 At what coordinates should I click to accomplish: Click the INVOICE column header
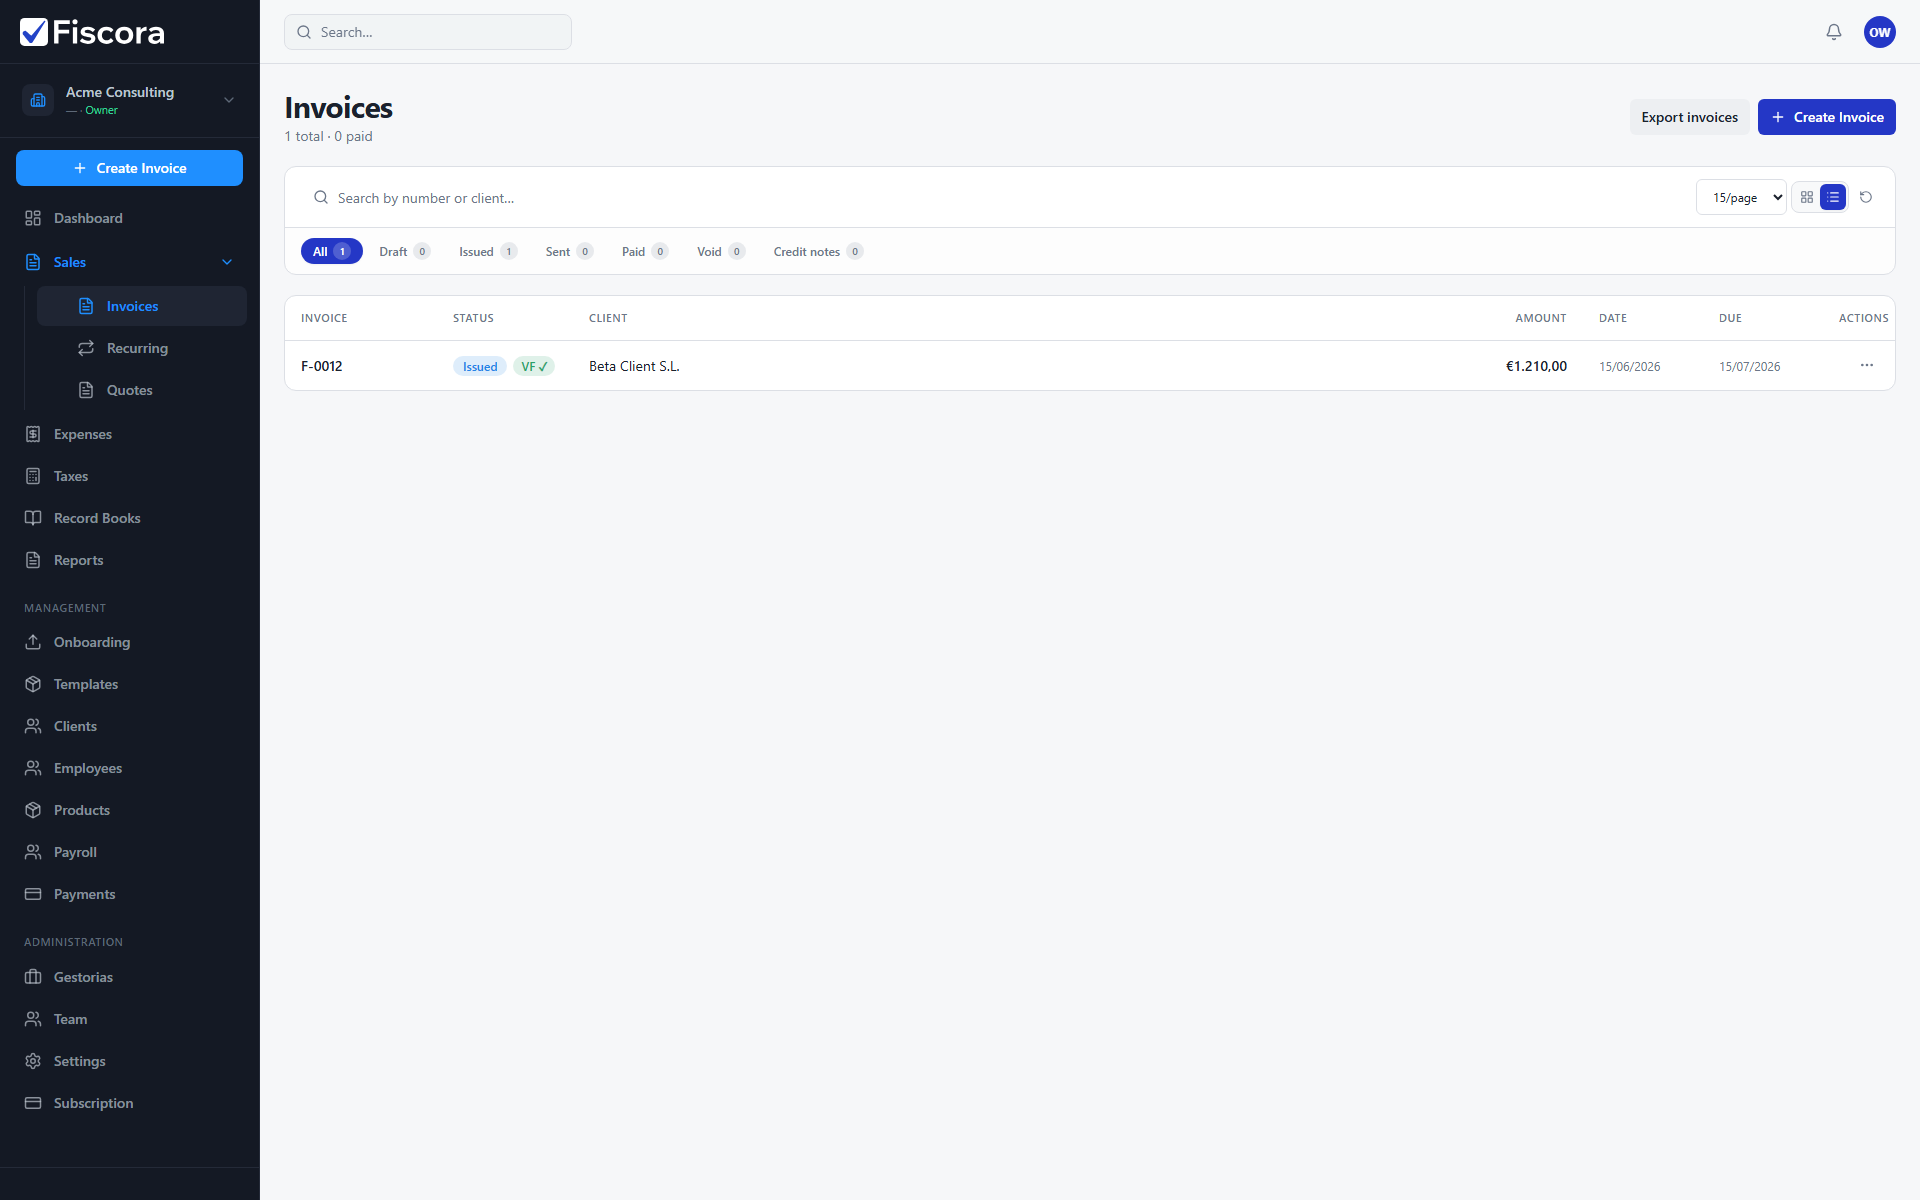tap(324, 318)
